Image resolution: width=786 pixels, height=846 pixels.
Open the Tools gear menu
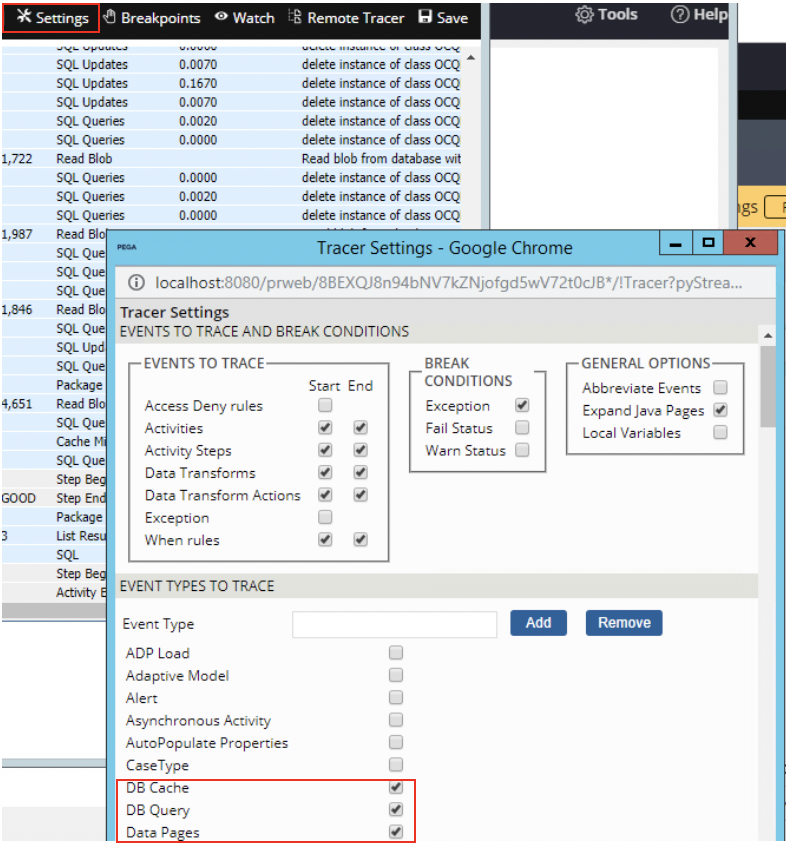click(x=606, y=15)
